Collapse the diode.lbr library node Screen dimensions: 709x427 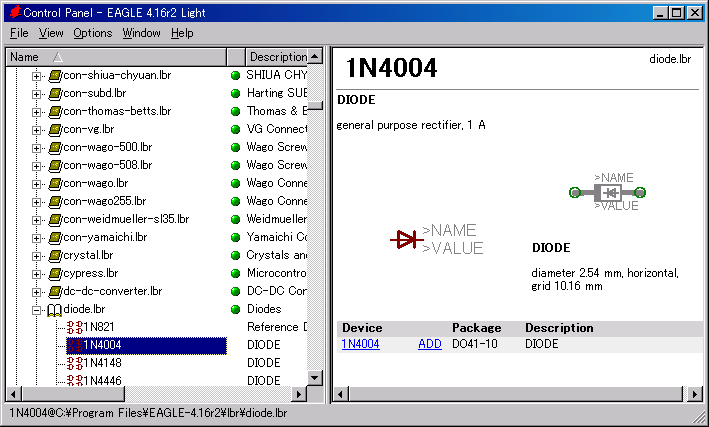36,310
